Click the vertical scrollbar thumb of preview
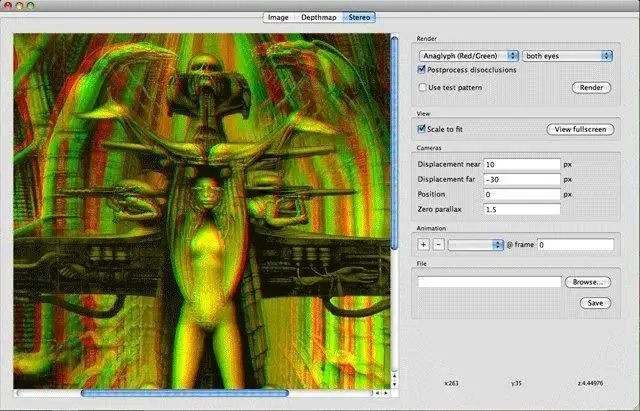Screen dimensions: 640x411 394,143
